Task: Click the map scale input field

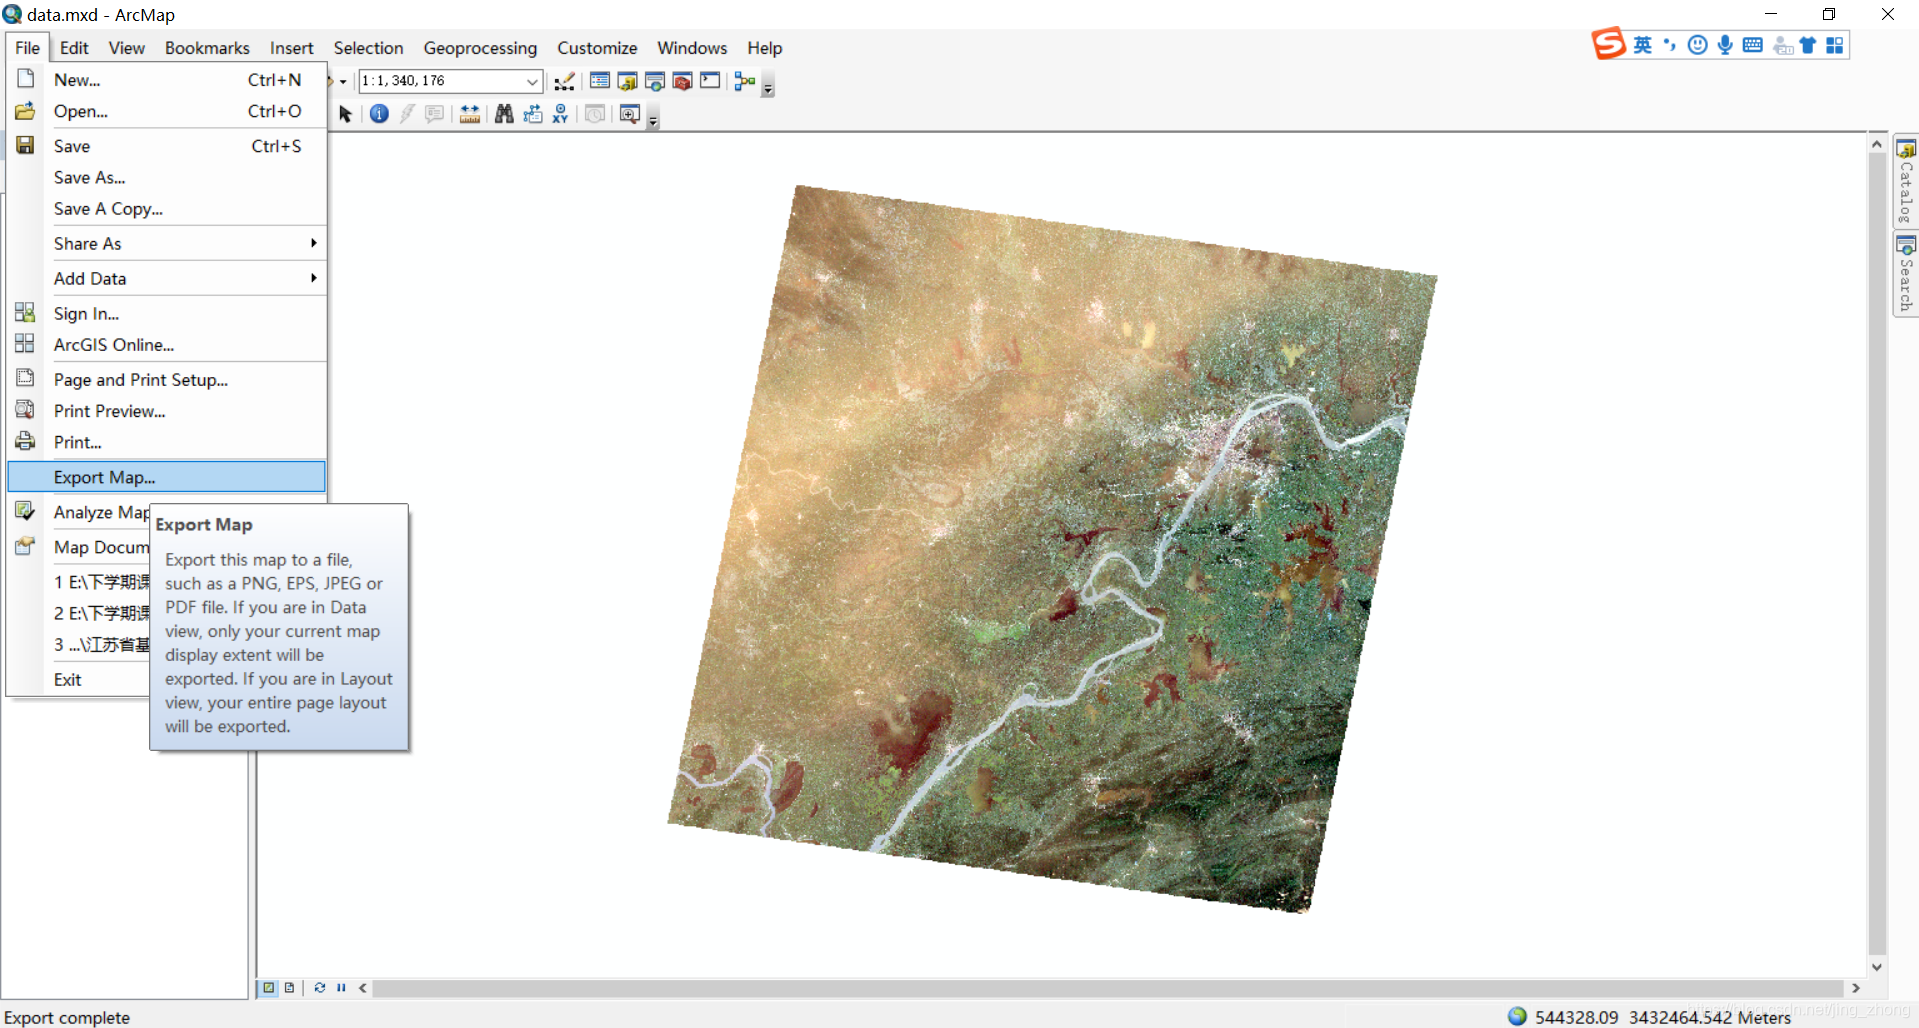Action: click(441, 81)
